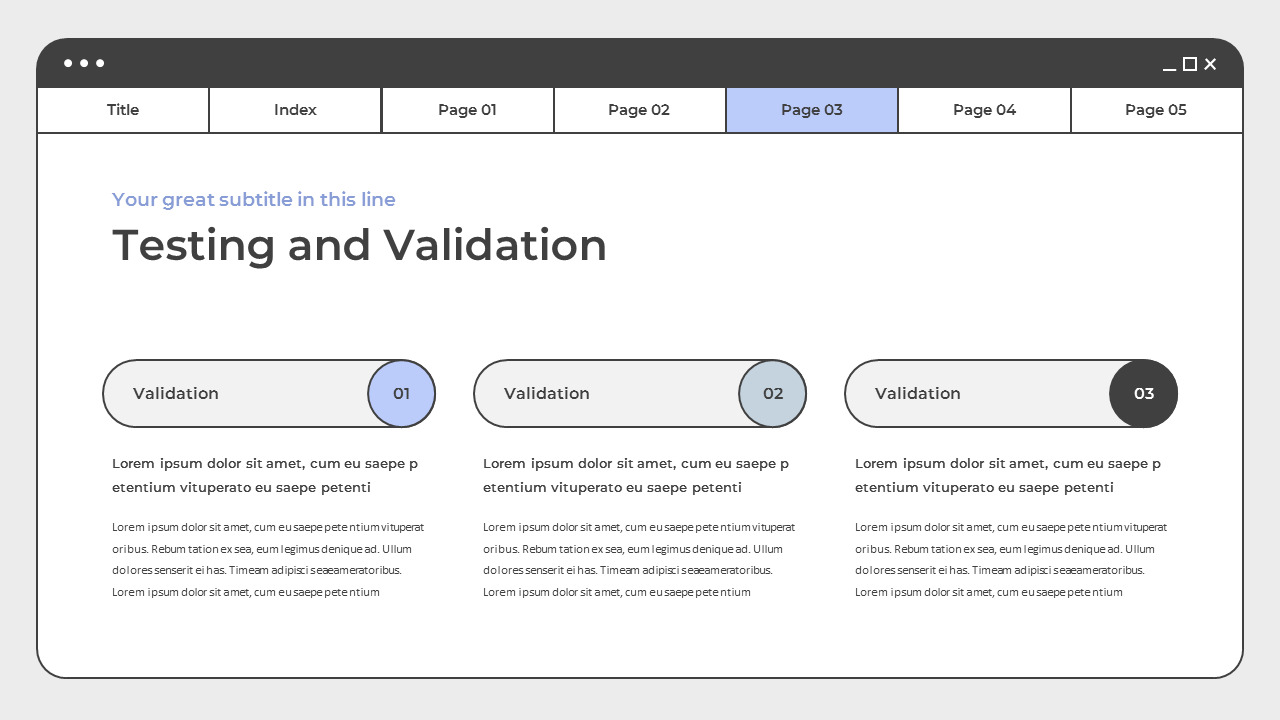The width and height of the screenshot is (1280, 720).
Task: Switch to the Title tab
Action: point(122,110)
